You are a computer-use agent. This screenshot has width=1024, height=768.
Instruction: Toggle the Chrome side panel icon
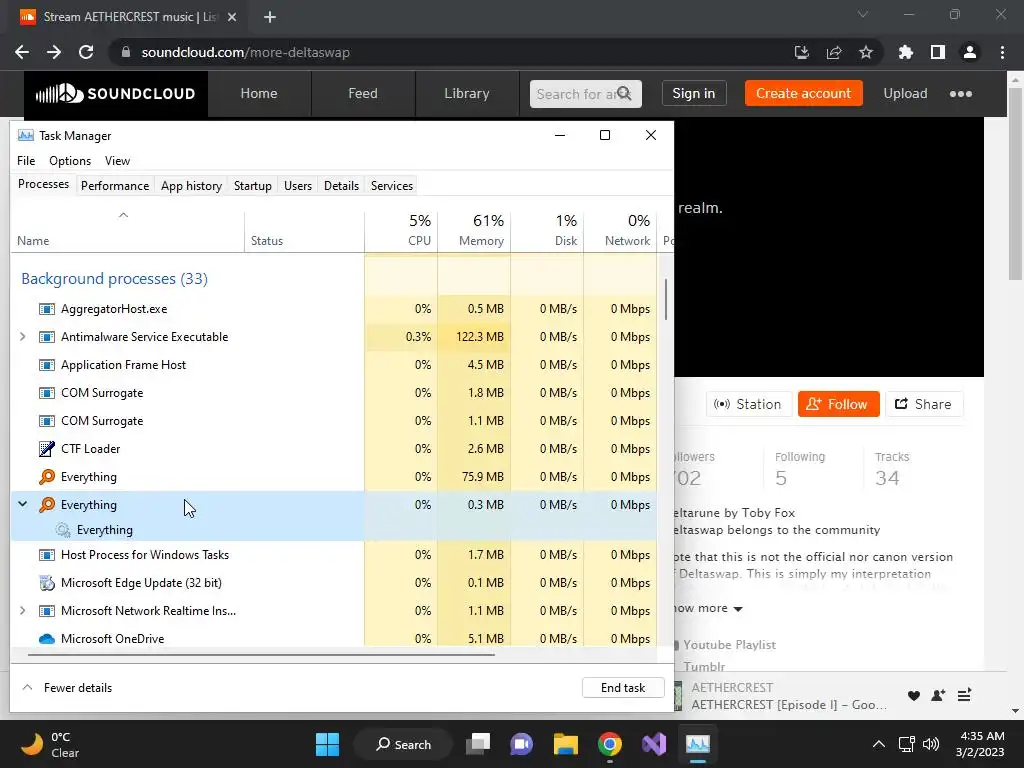pos(938,52)
